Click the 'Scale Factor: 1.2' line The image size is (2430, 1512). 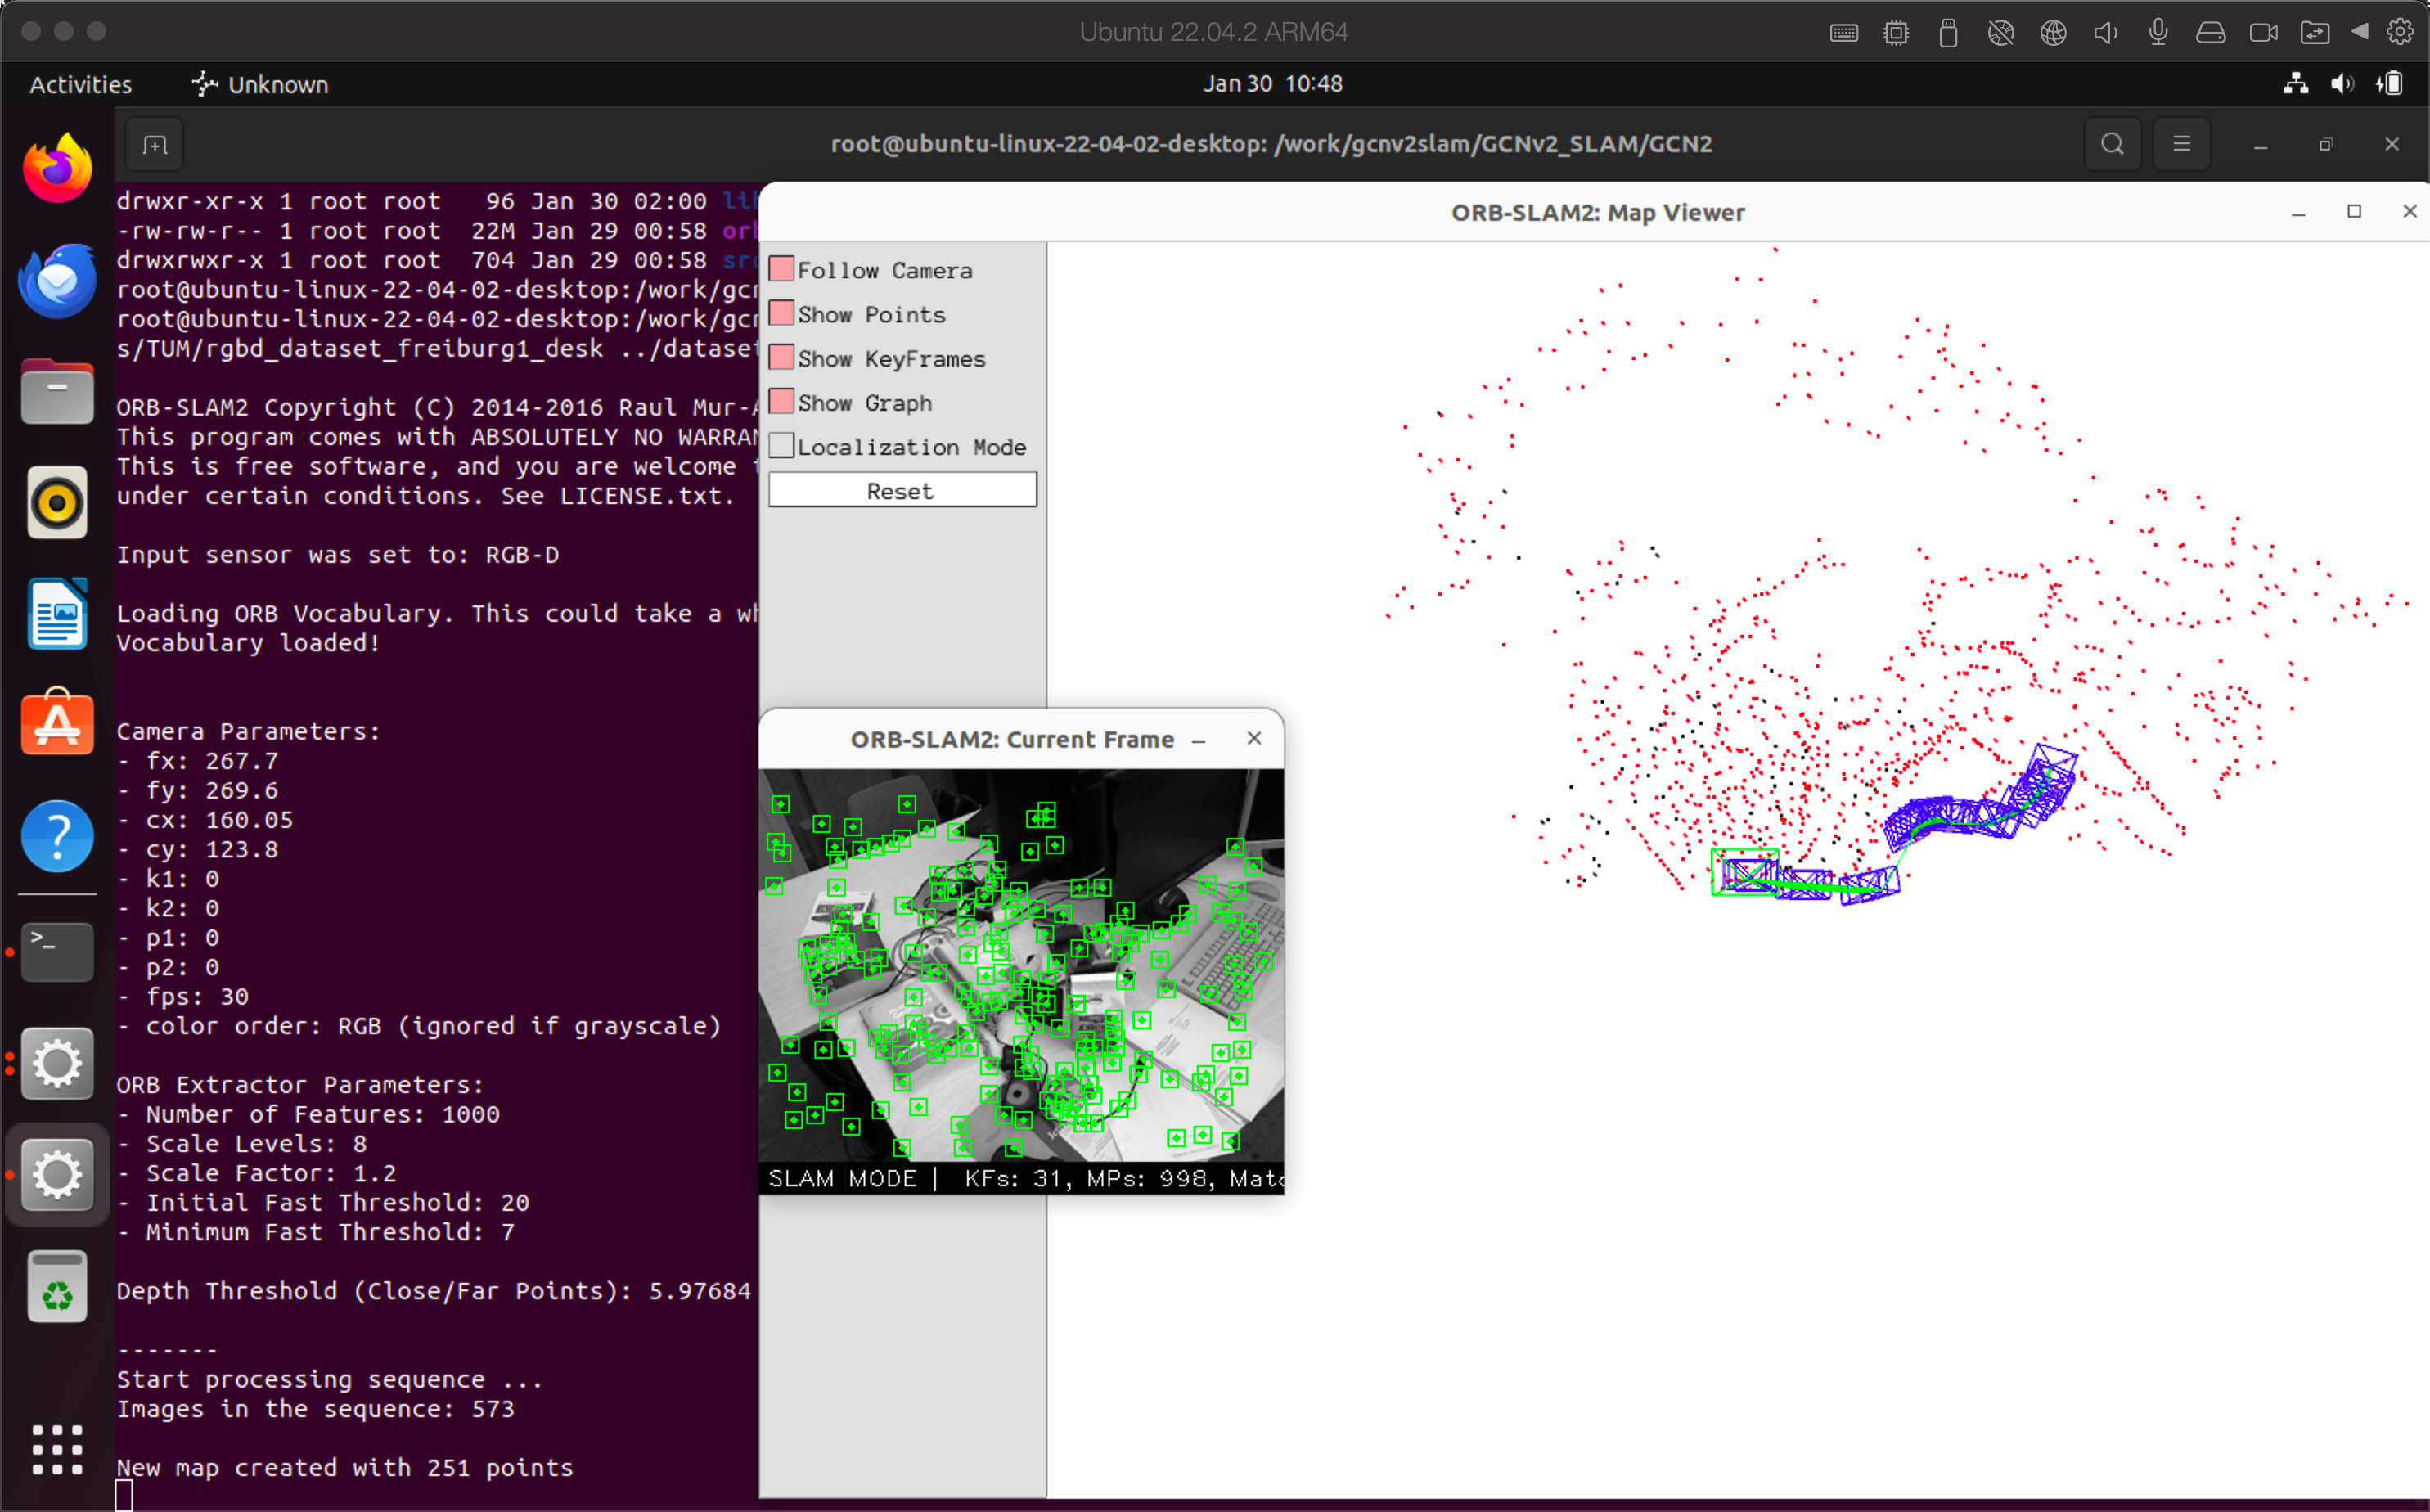pos(257,1173)
